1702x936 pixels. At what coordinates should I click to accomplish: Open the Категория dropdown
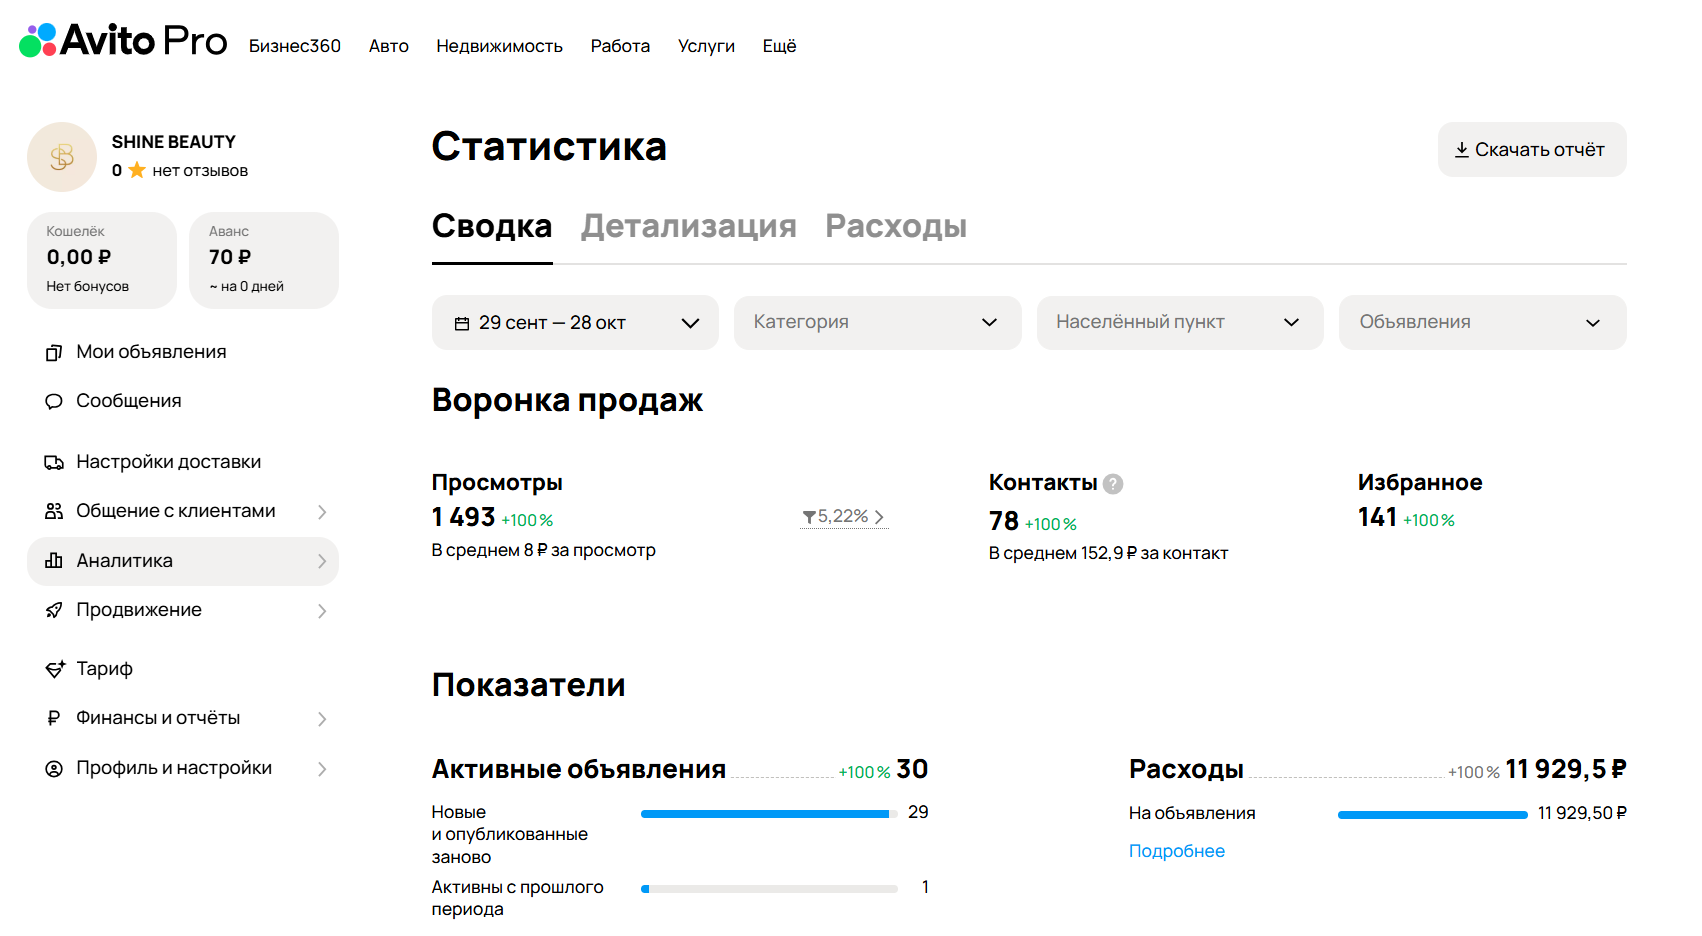click(x=878, y=322)
